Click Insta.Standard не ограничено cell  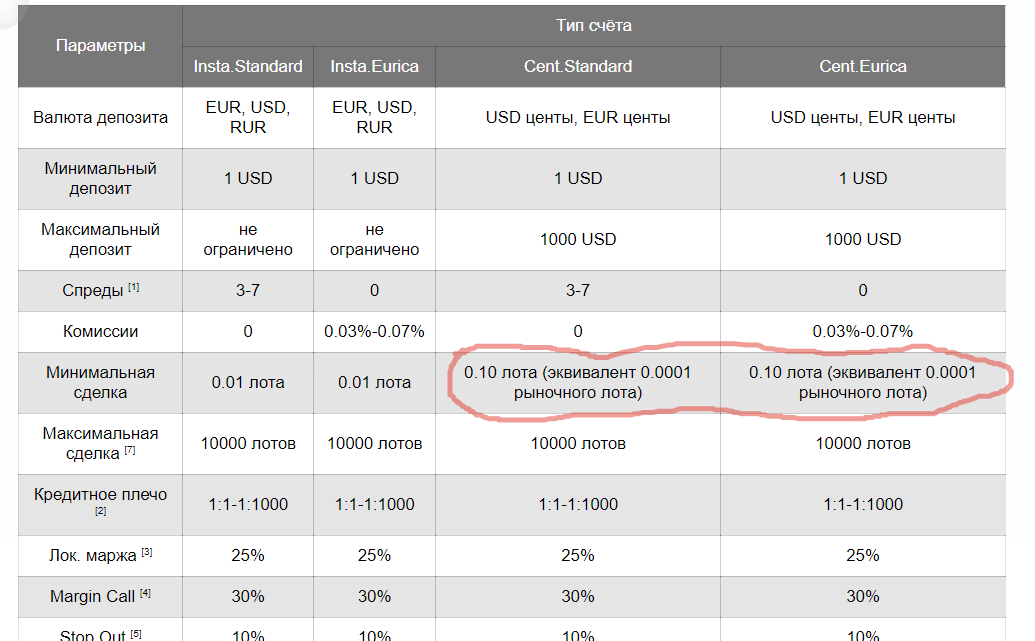coord(248,239)
